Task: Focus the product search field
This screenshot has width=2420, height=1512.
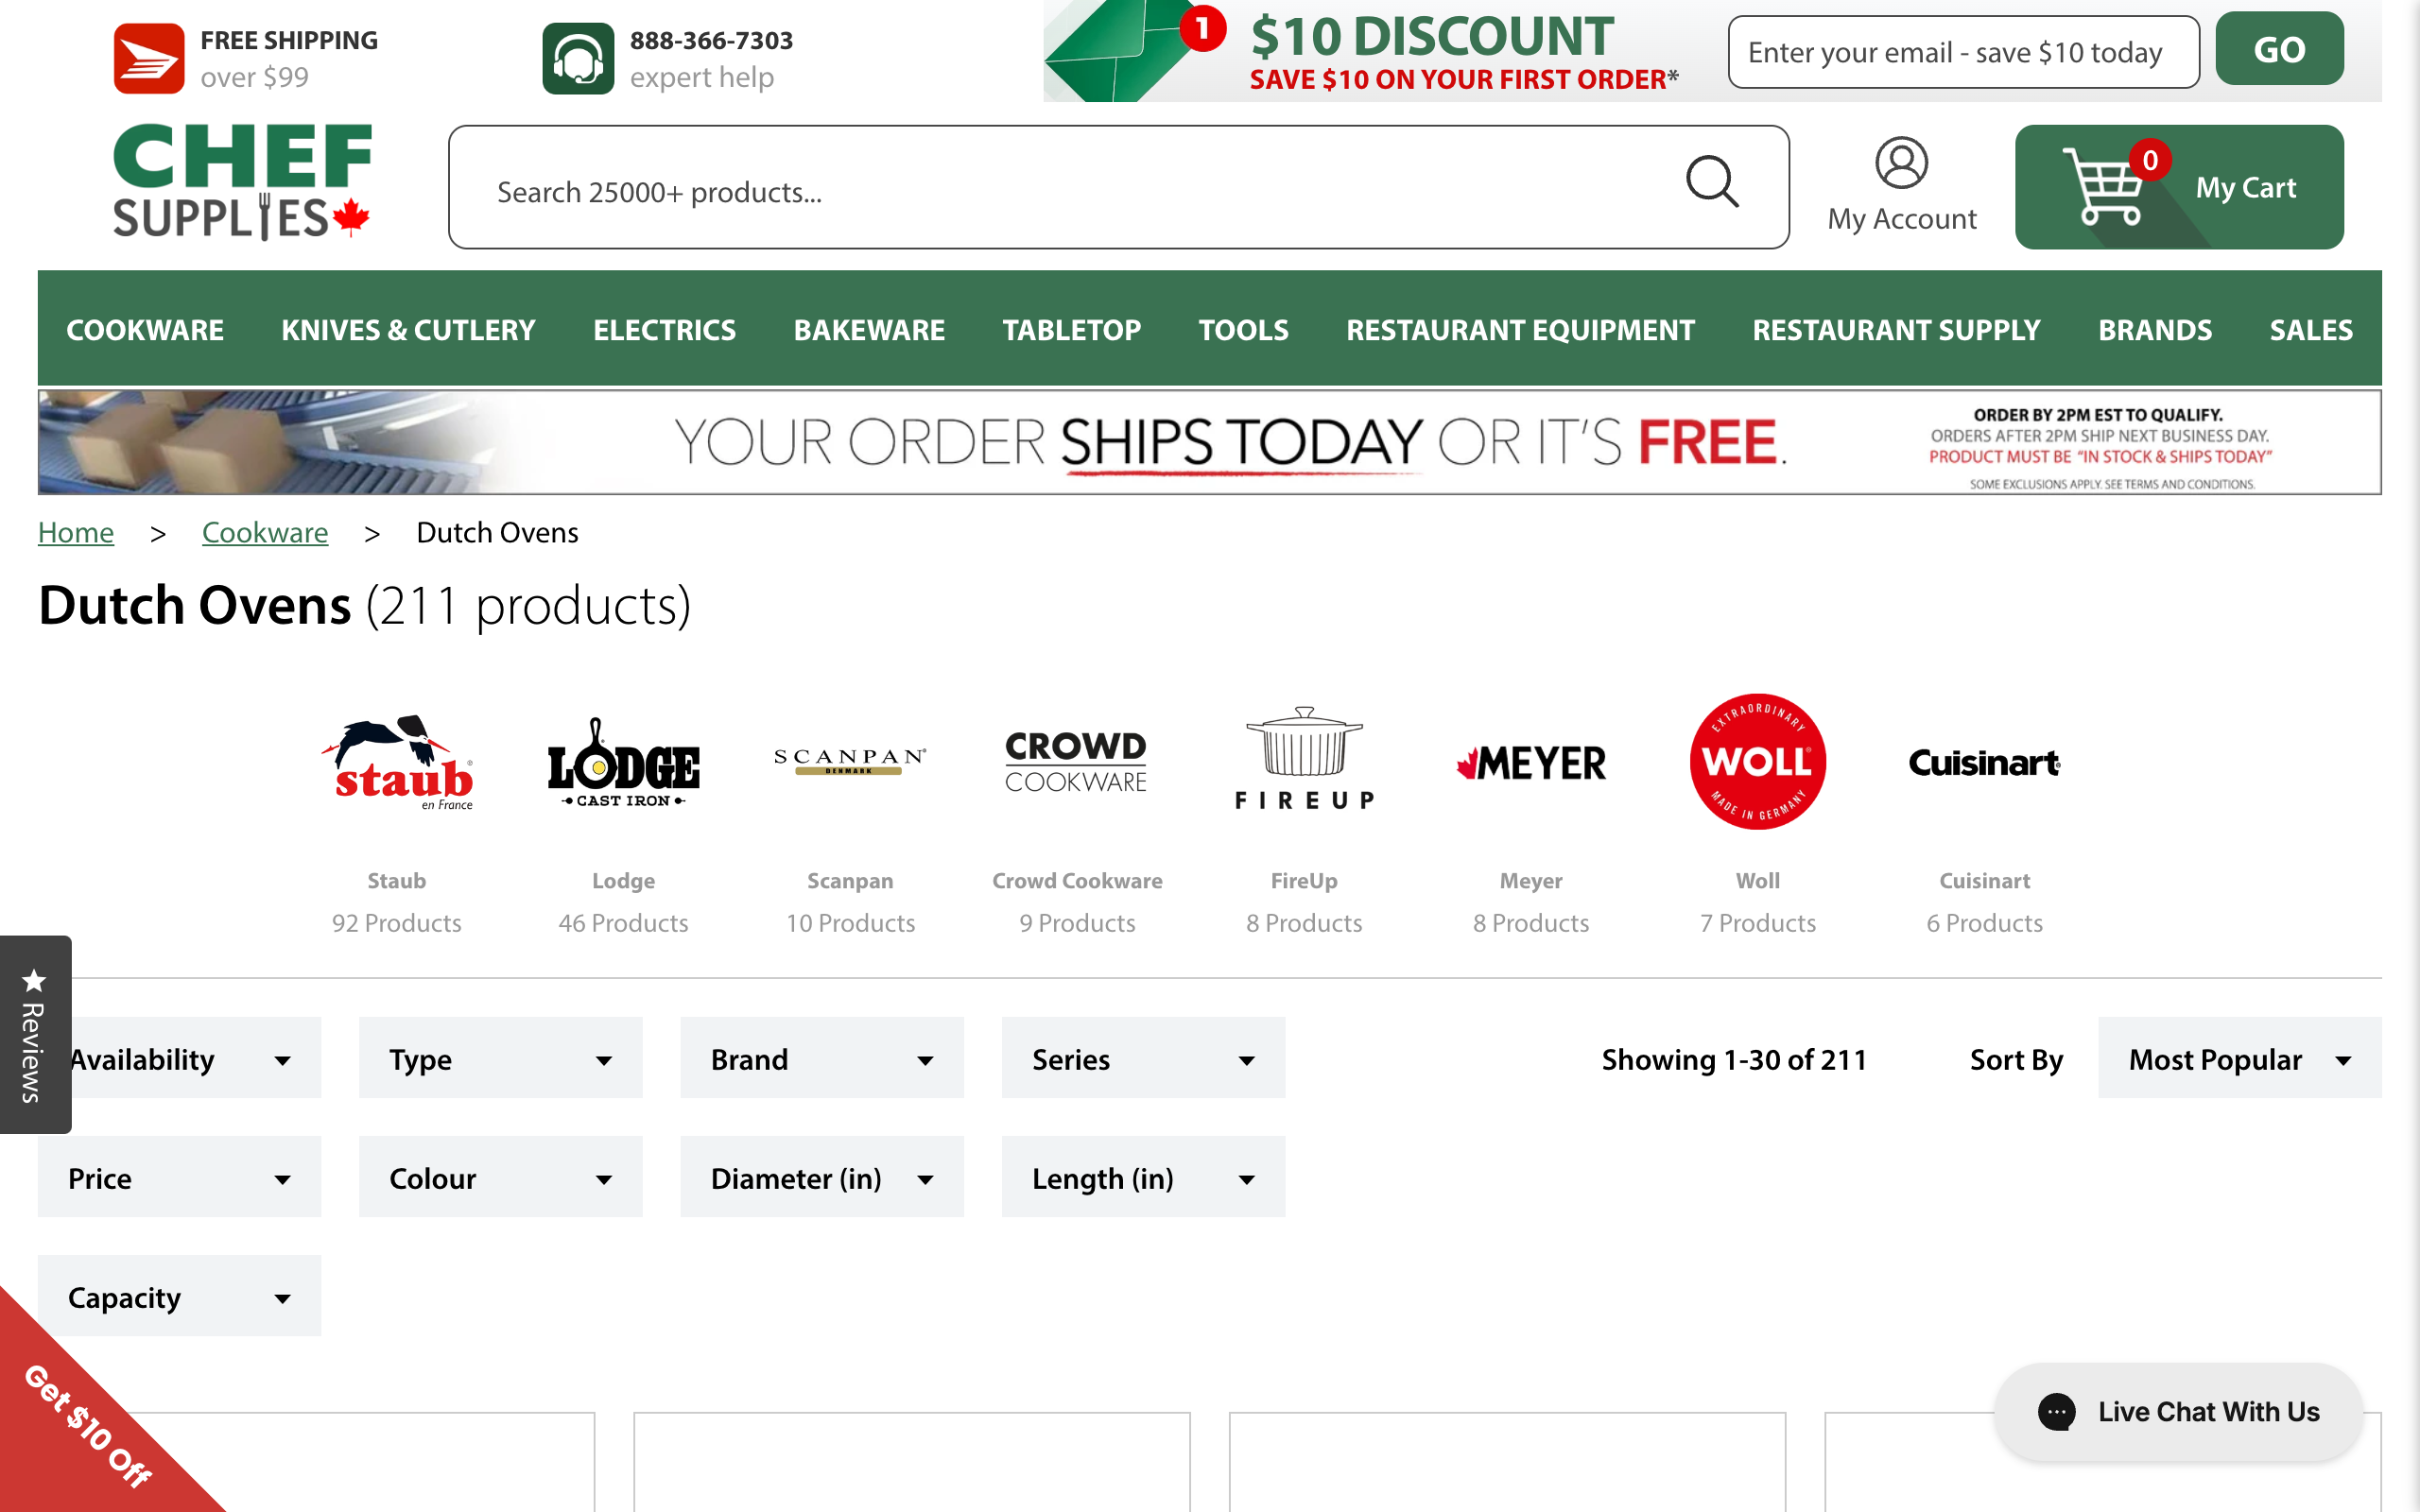Action: point(1119,187)
